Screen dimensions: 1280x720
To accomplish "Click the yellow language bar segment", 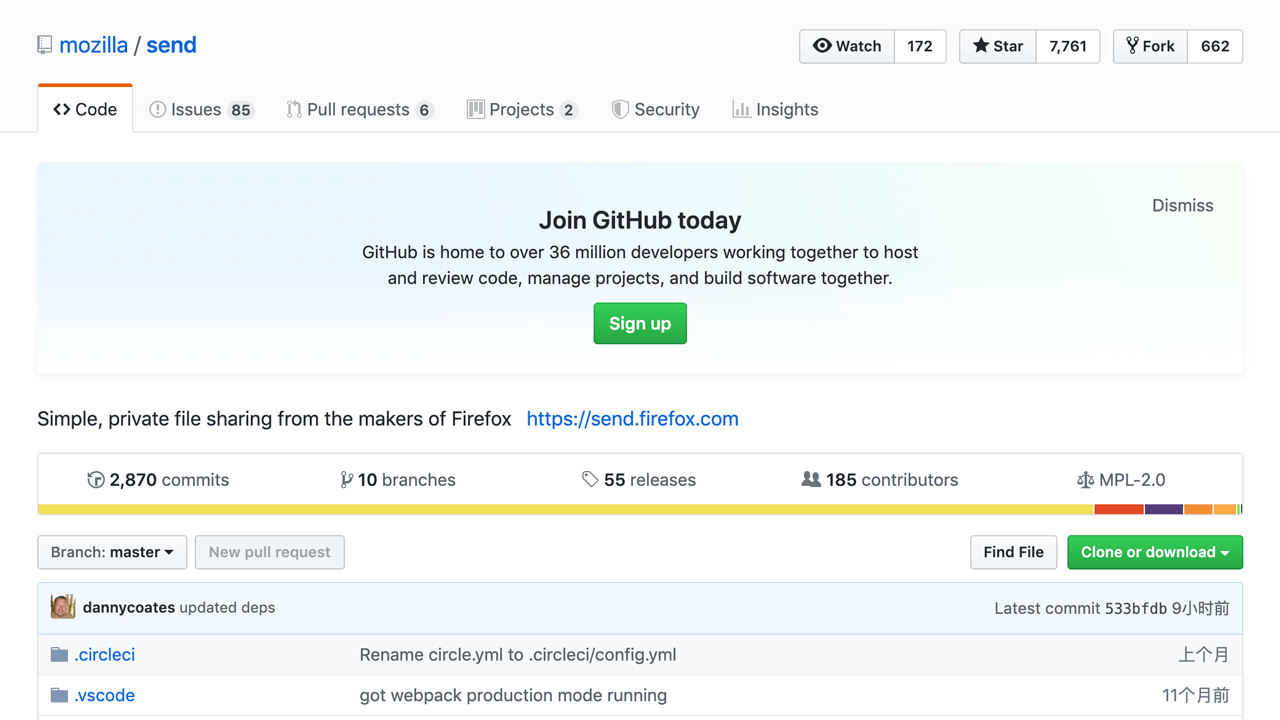I will point(565,510).
